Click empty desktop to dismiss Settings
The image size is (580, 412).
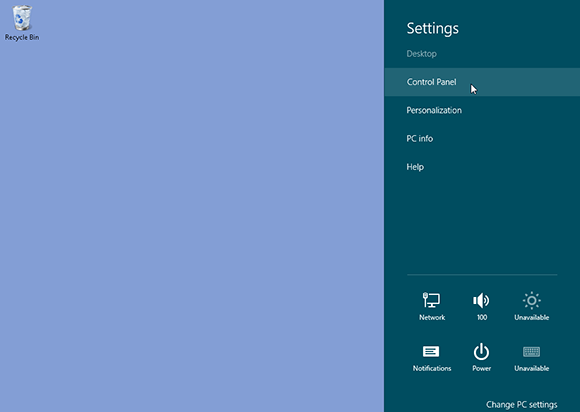click(192, 207)
